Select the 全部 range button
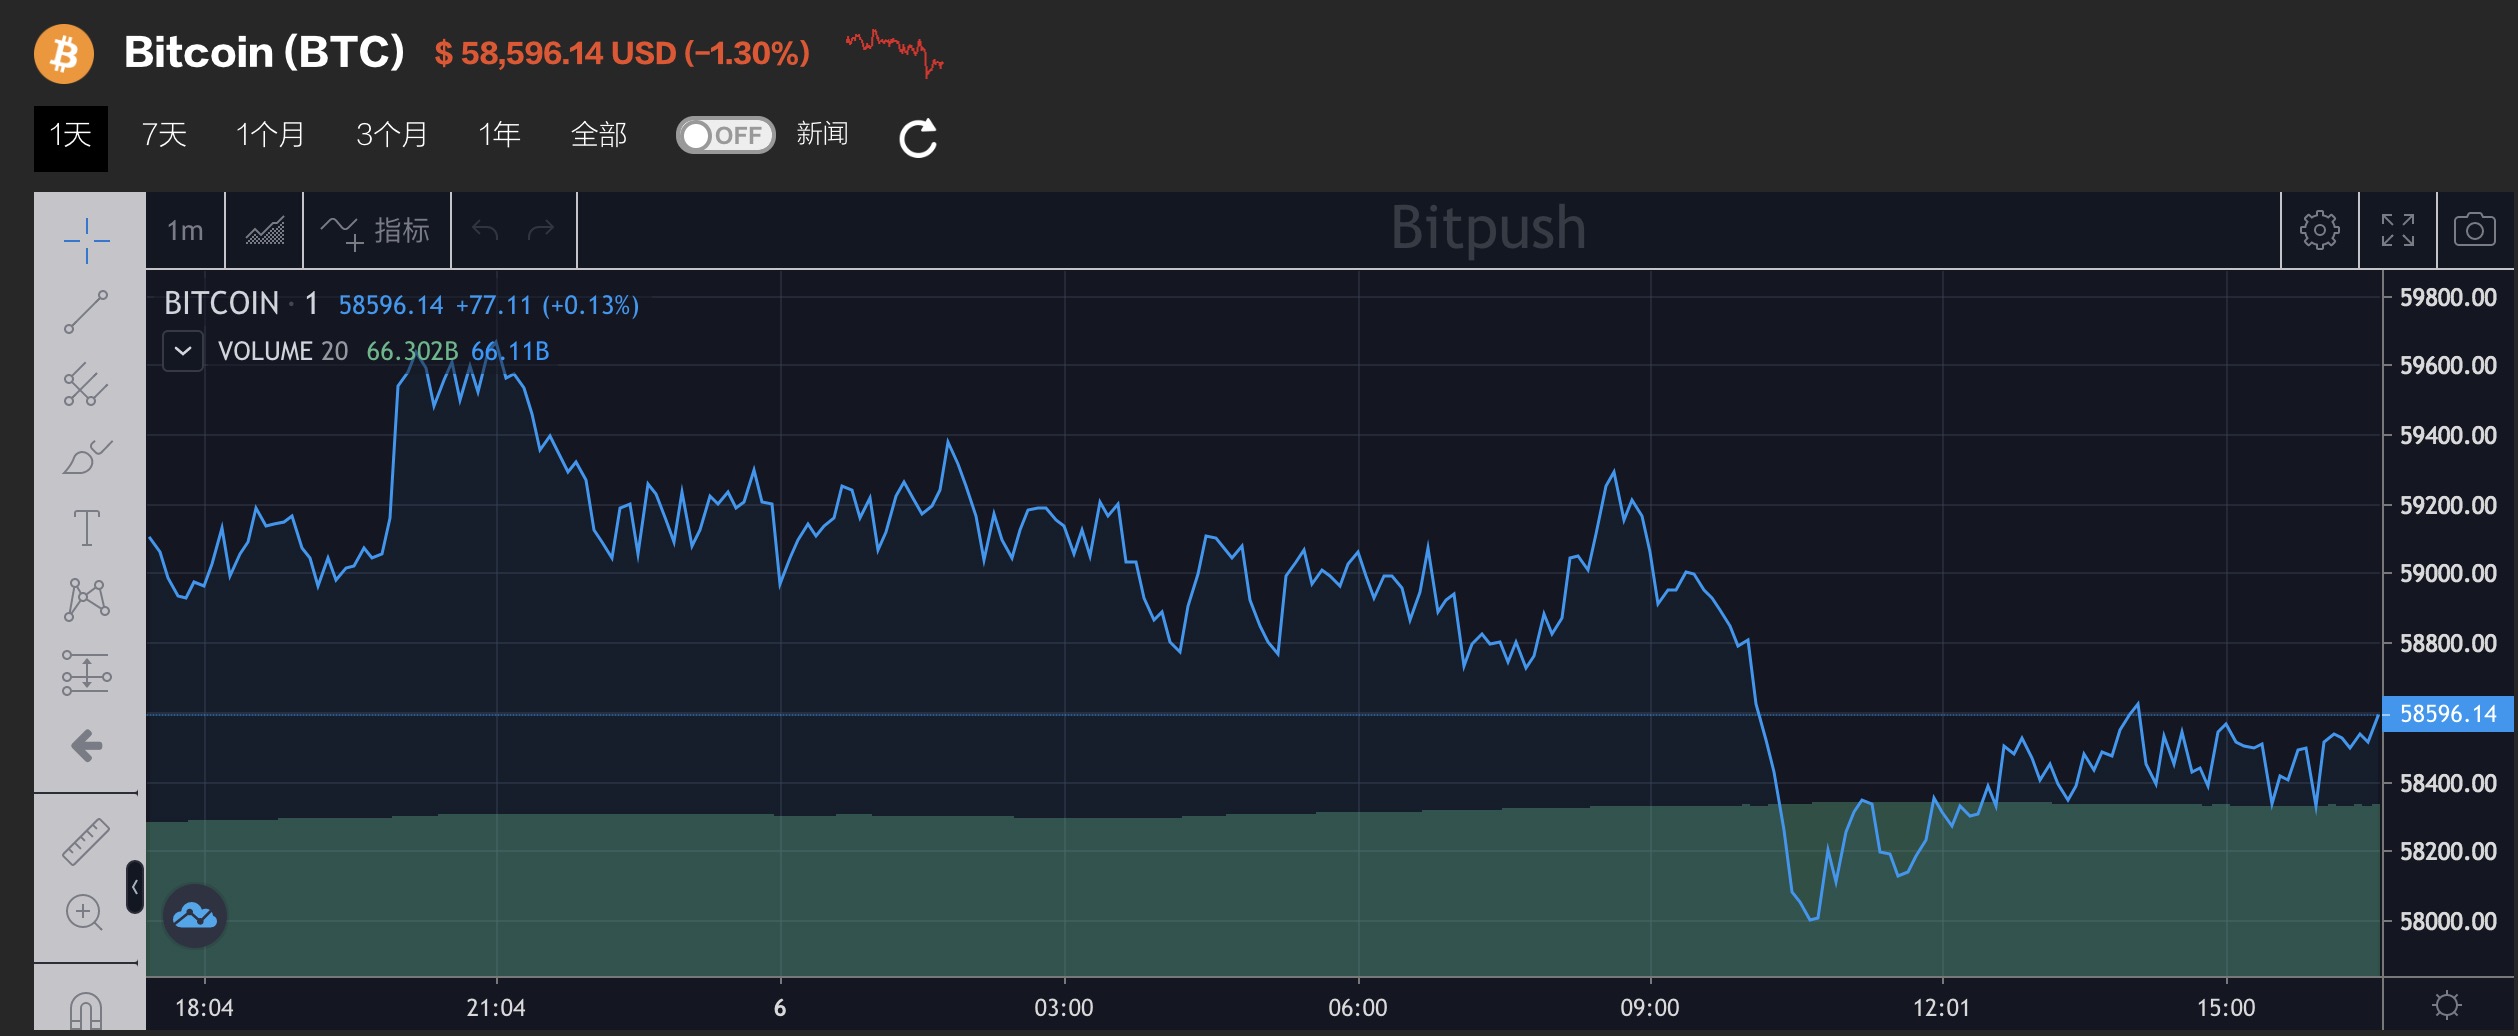2518x1036 pixels. 598,135
